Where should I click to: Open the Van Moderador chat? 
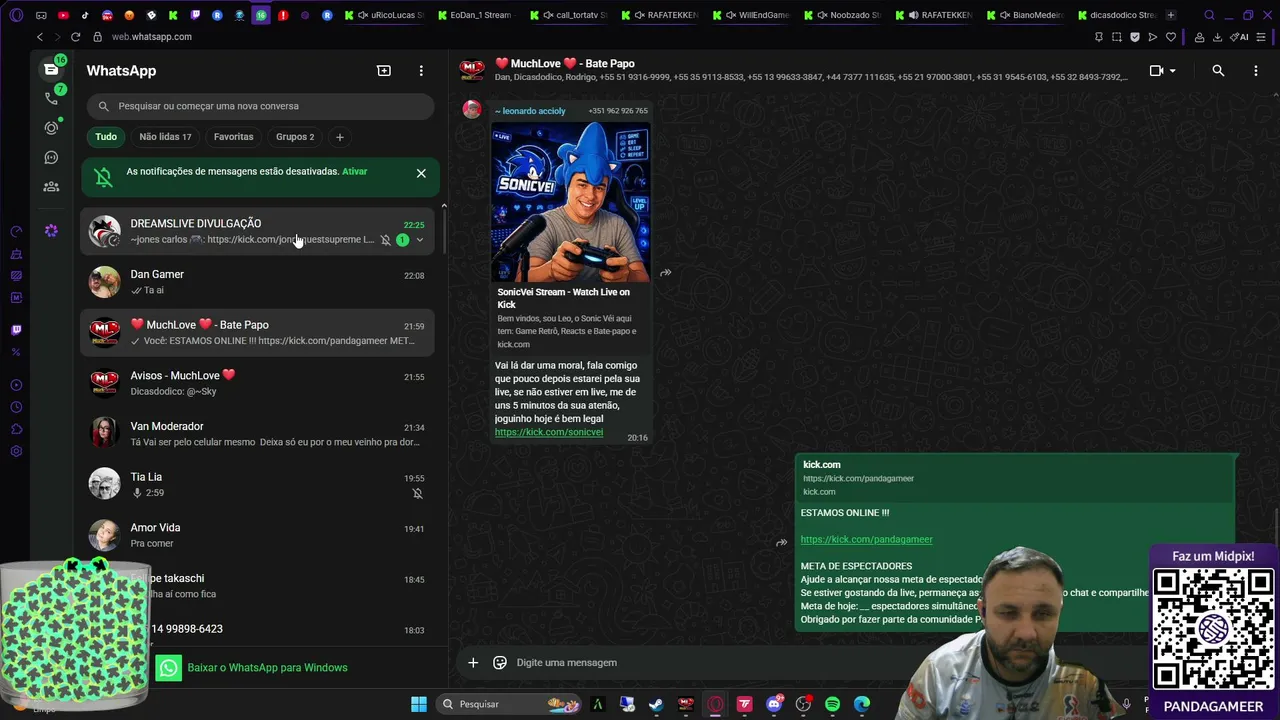pyautogui.click(x=258, y=434)
